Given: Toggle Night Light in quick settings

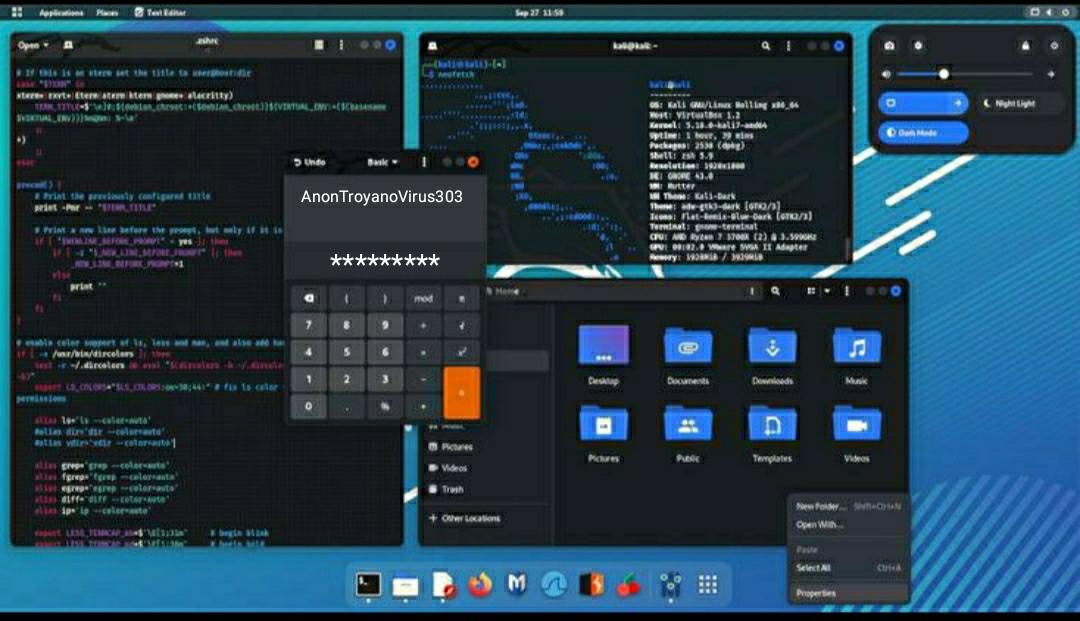Looking at the screenshot, I should pyautogui.click(x=1020, y=103).
